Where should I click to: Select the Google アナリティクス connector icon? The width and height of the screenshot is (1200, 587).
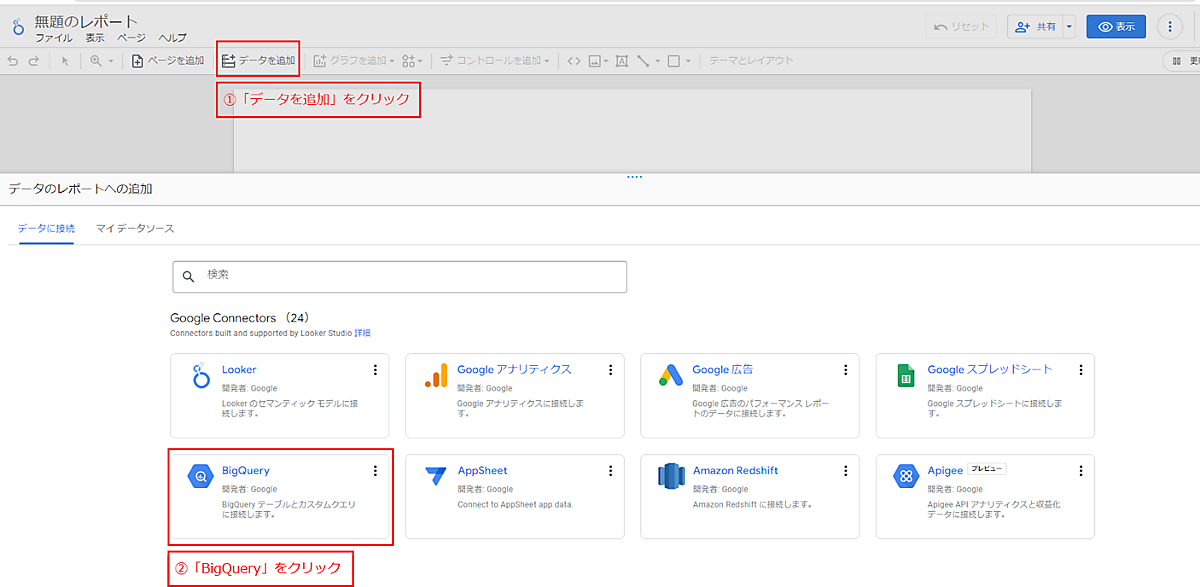(x=435, y=376)
